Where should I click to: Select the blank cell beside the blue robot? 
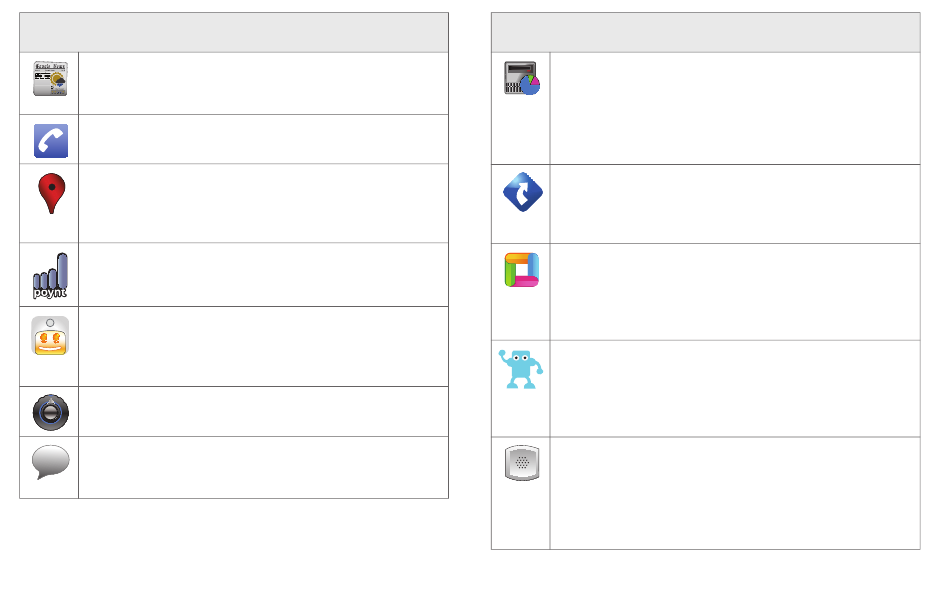tap(735, 389)
